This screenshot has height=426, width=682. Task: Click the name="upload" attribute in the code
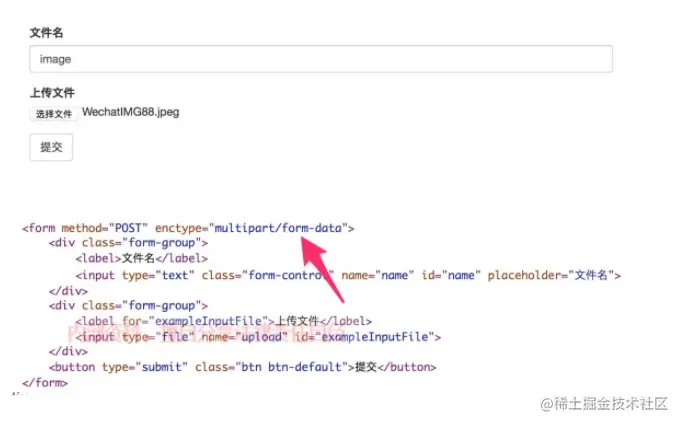pos(244,337)
